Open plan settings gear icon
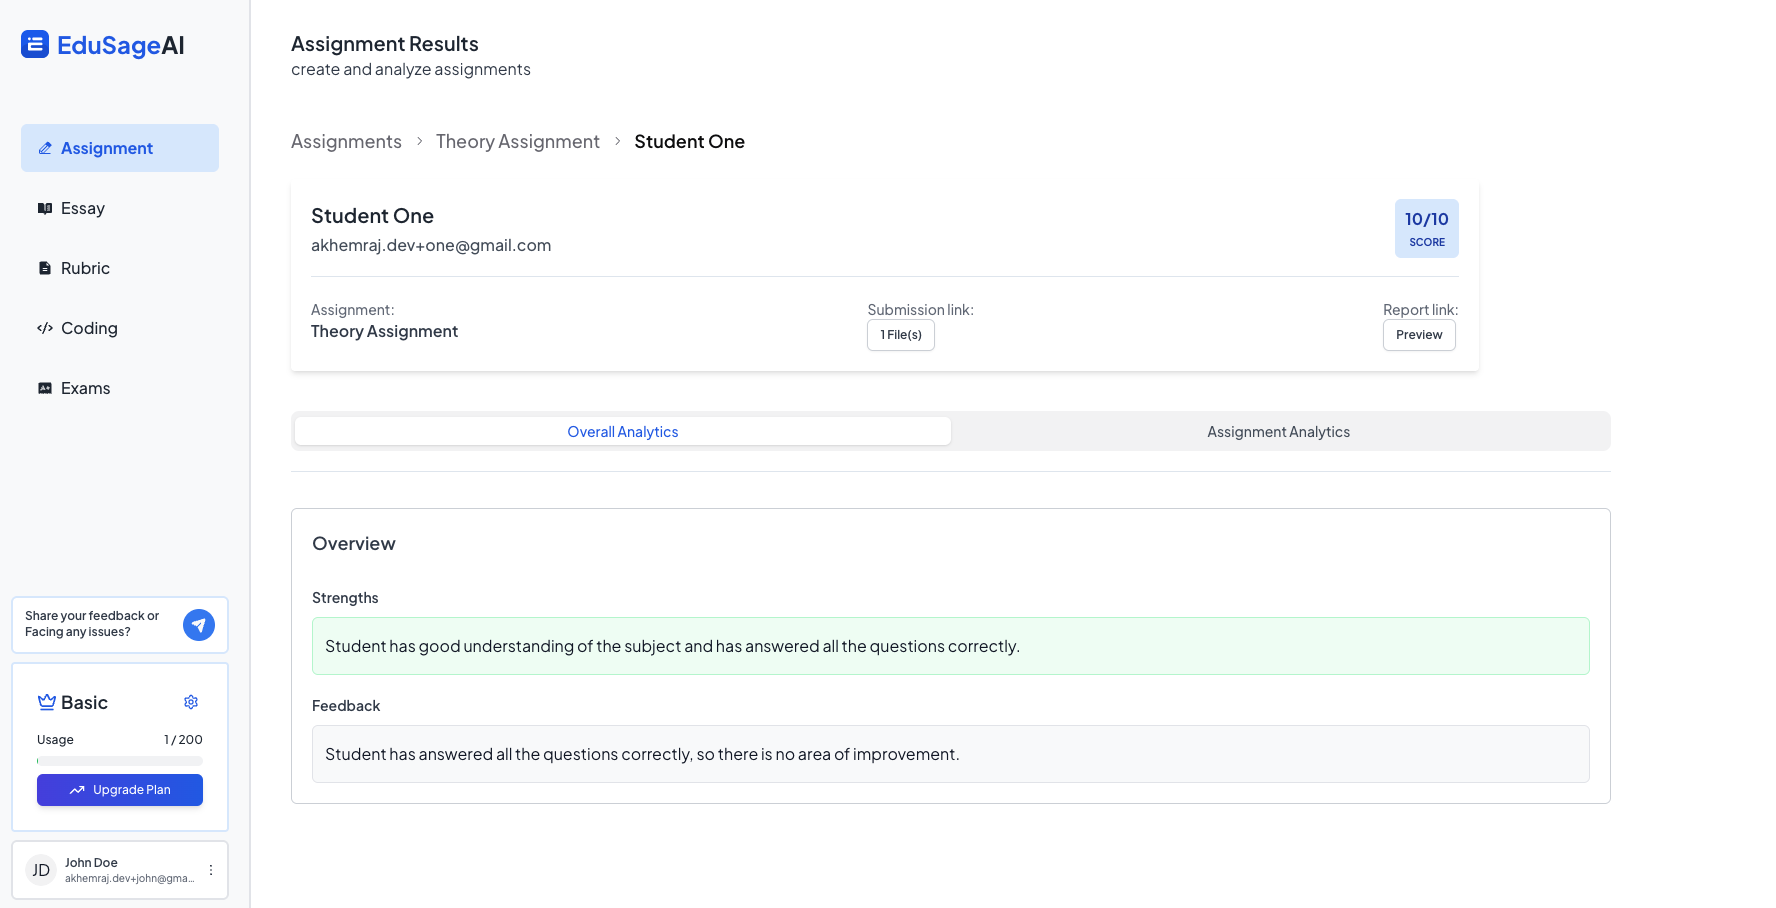Screen dimensions: 1776x908 pyautogui.click(x=191, y=702)
